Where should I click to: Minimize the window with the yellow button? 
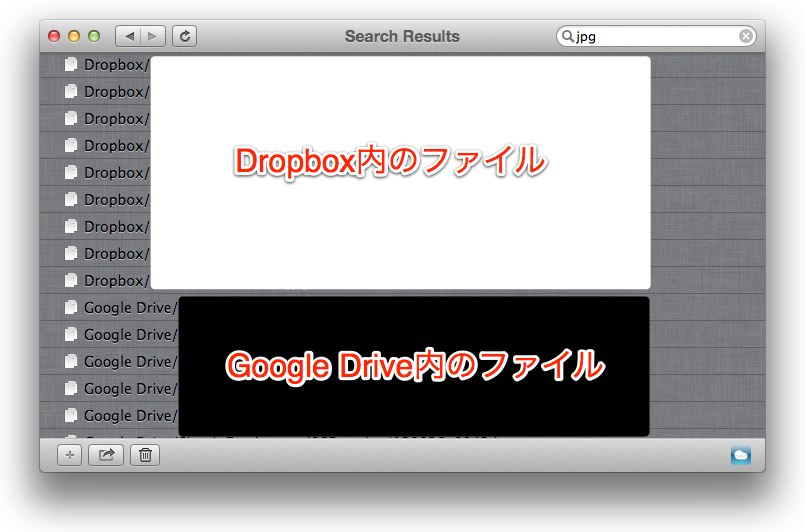(74, 36)
